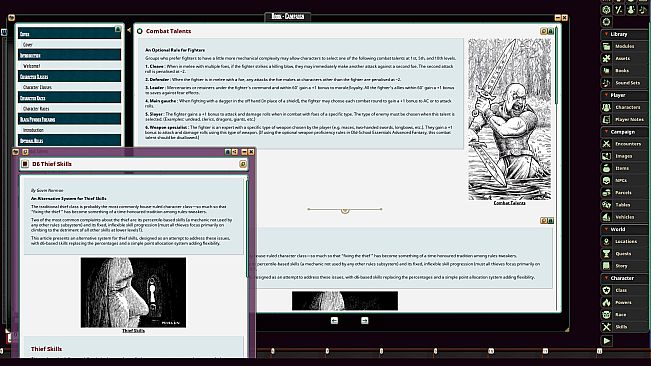Screen dimensions: 651x366
Task: Open the Quests chalice icon
Action: [606, 254]
